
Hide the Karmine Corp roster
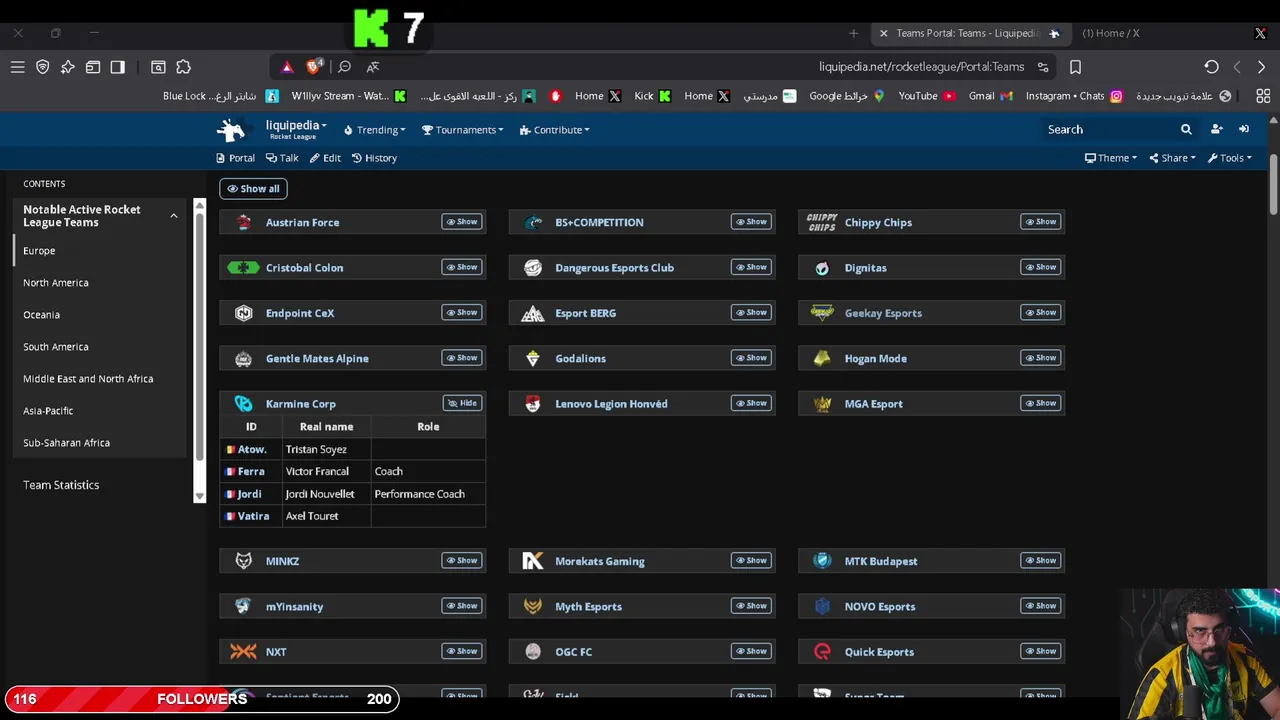pyautogui.click(x=463, y=403)
